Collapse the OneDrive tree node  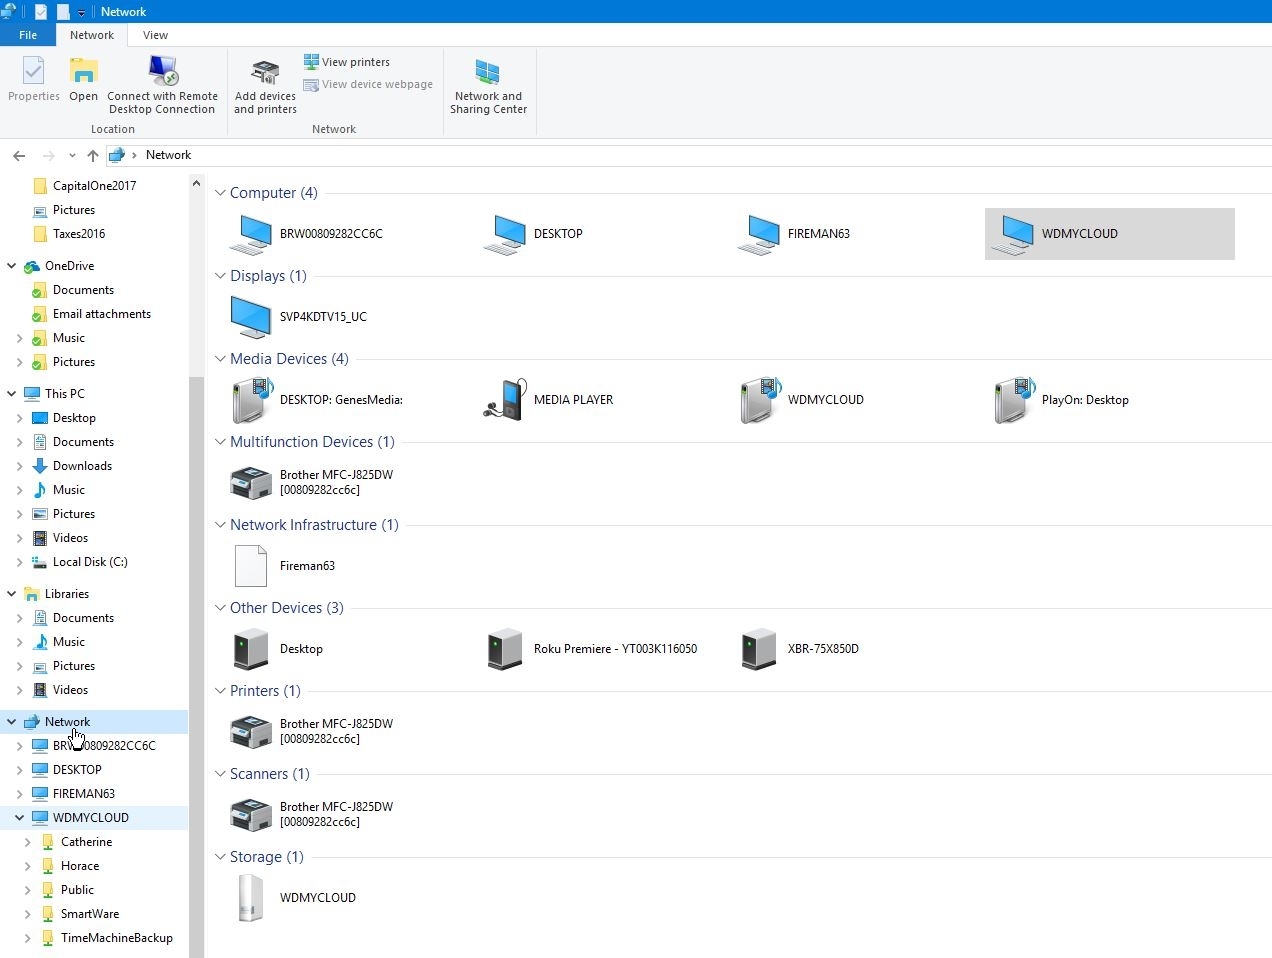pos(12,266)
